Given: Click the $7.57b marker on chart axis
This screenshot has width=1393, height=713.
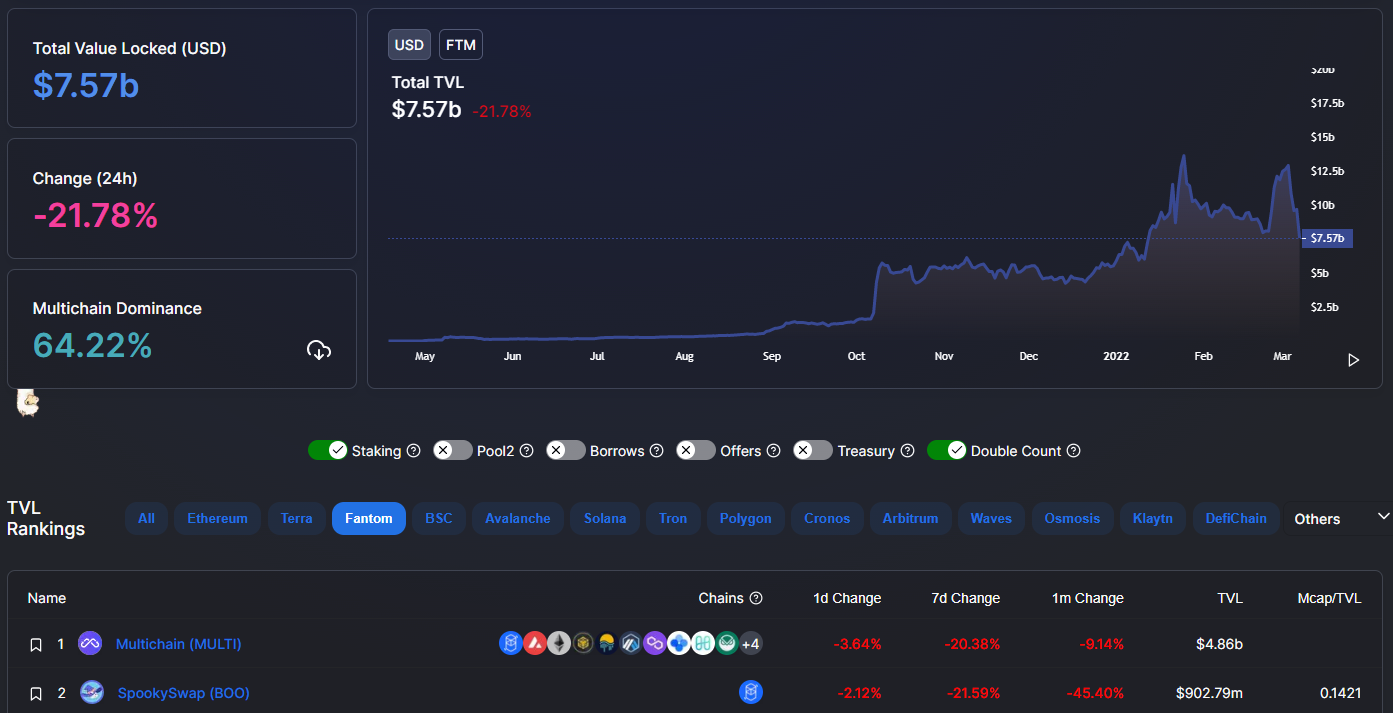Looking at the screenshot, I should [1327, 238].
